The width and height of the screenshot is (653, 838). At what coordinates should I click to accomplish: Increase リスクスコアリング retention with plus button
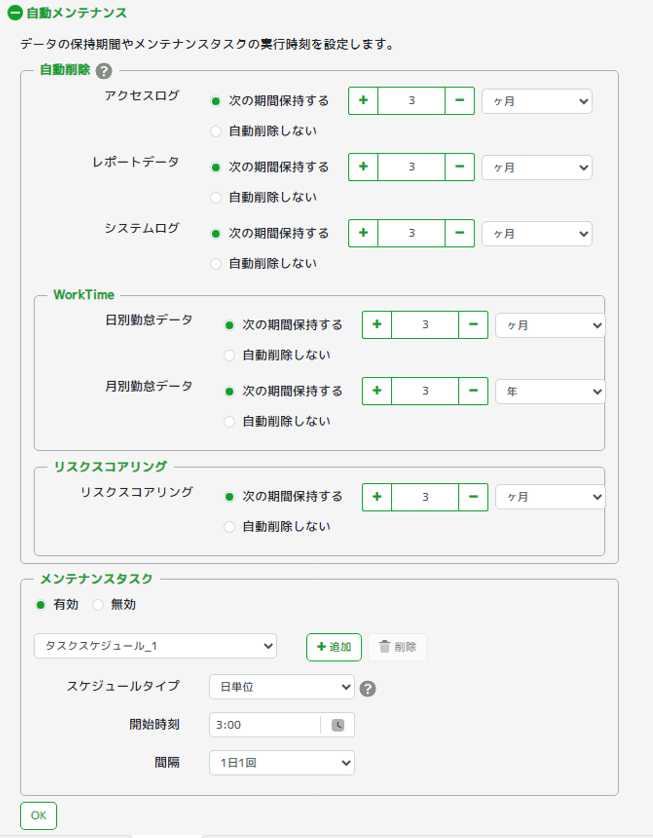click(377, 497)
